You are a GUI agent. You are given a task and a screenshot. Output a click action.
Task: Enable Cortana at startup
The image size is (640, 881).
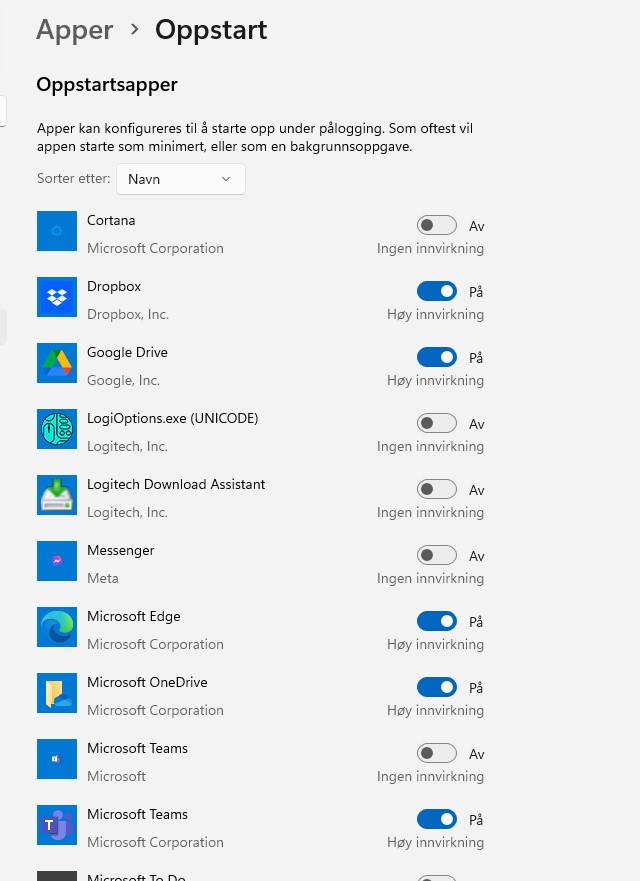(436, 226)
